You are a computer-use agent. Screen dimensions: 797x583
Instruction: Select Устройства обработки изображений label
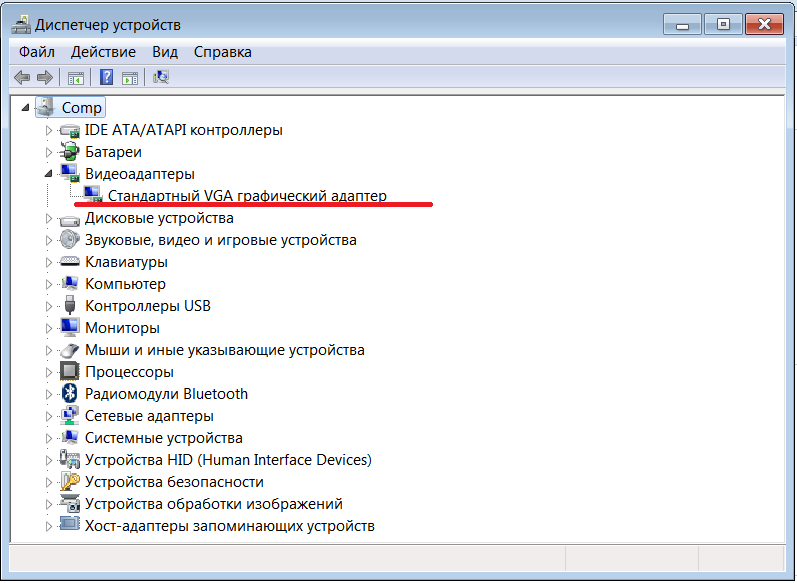(x=213, y=504)
